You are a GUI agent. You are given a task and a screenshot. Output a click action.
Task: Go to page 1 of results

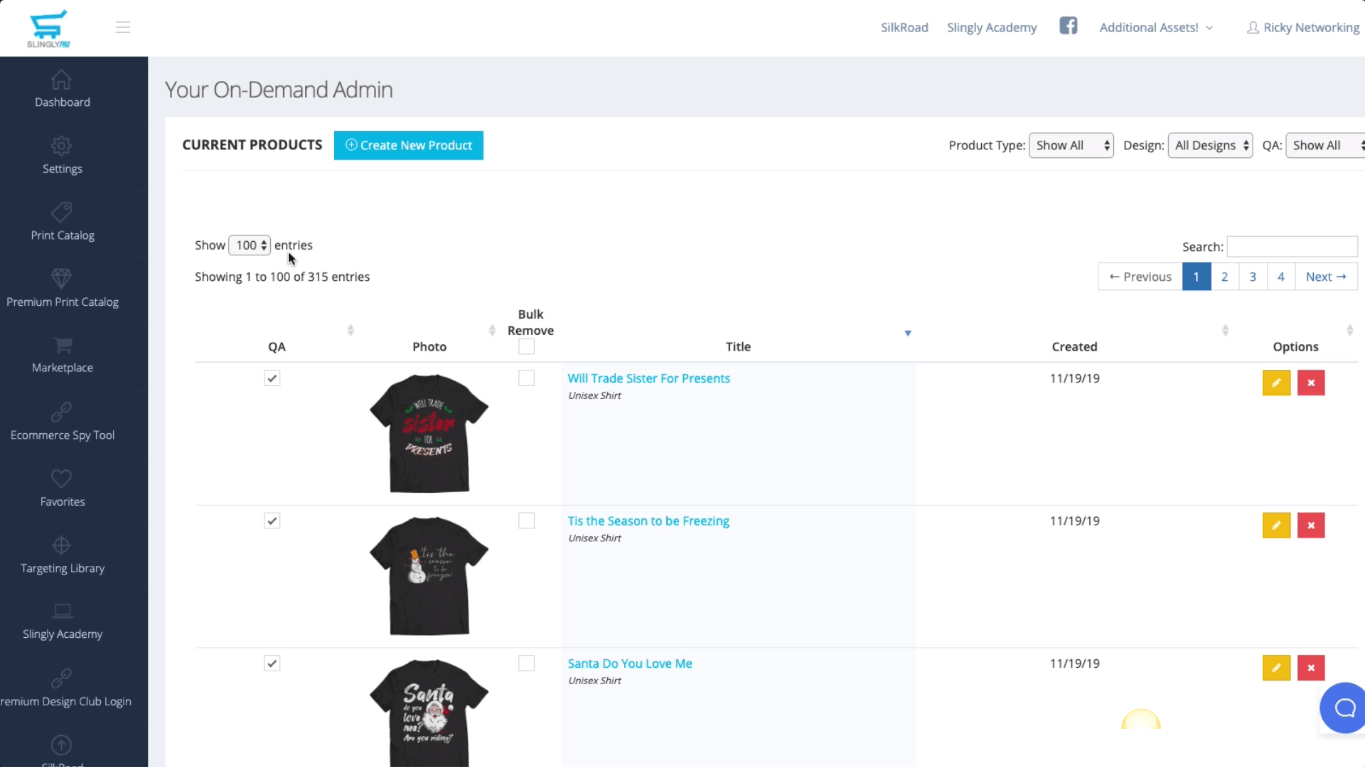click(1196, 277)
